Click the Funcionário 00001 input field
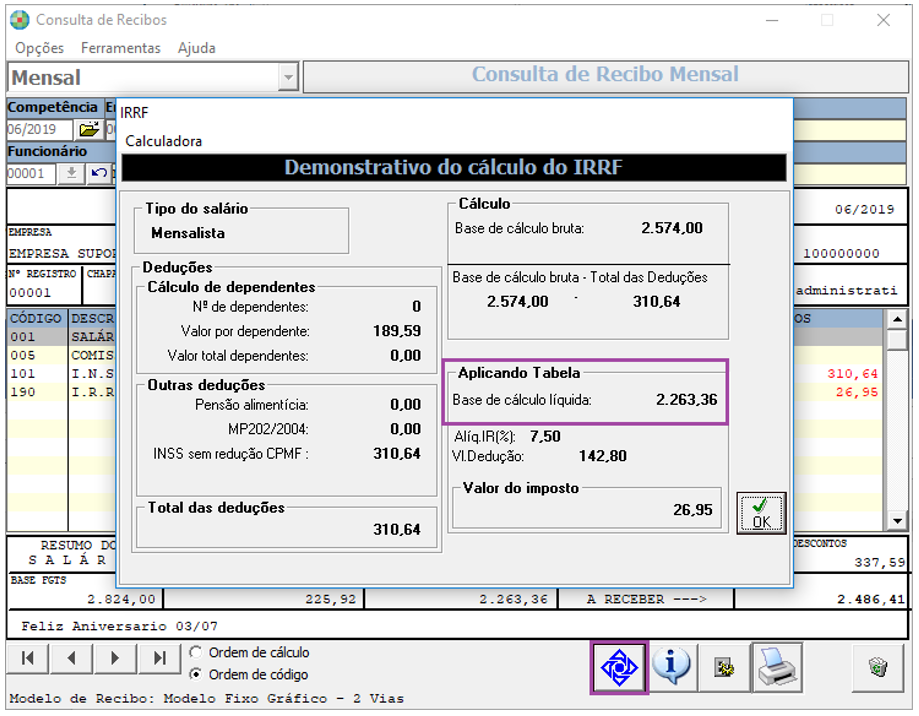 coord(31,173)
